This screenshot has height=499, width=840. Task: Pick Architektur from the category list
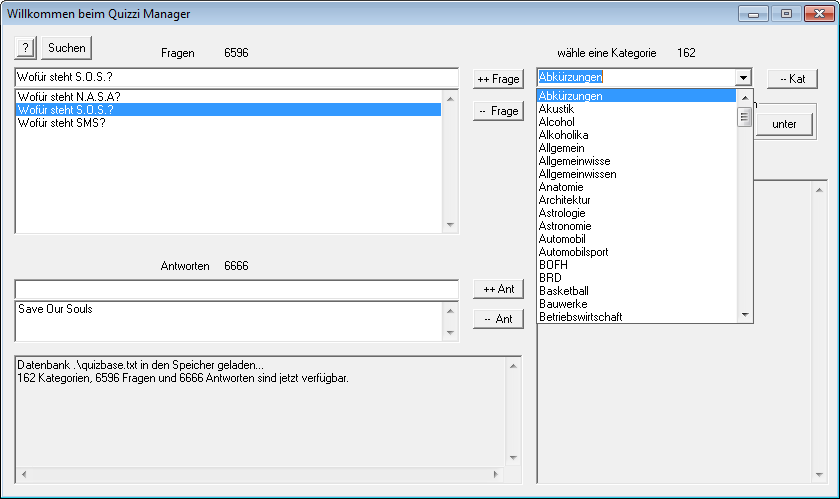[565, 200]
